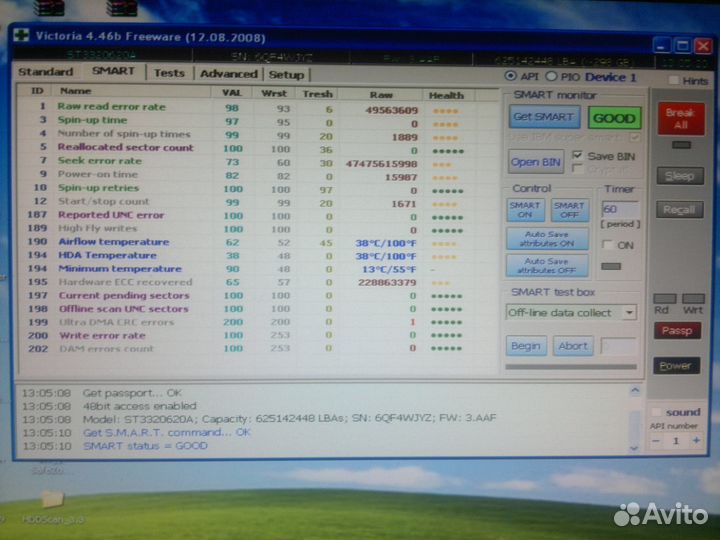Click log scroll up arrow
Screen dimensions: 720x540
(635, 391)
